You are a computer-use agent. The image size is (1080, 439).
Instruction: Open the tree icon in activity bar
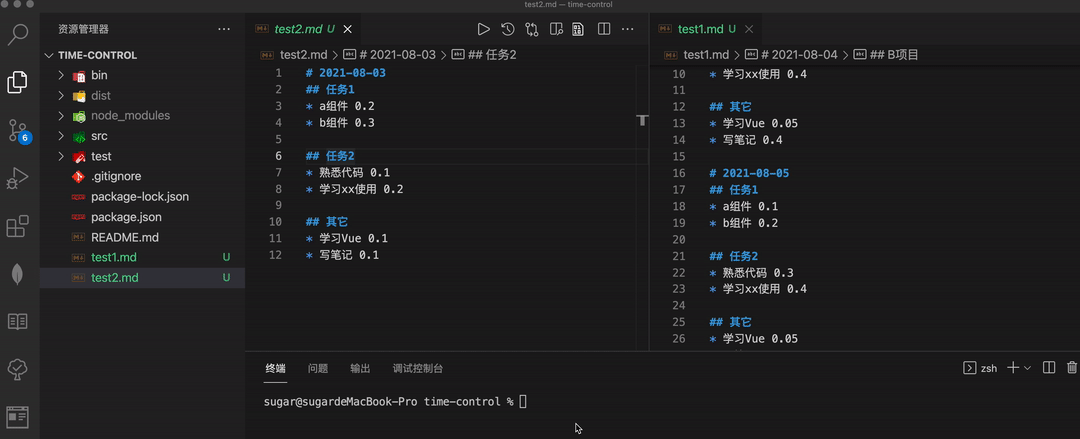[x=18, y=369]
